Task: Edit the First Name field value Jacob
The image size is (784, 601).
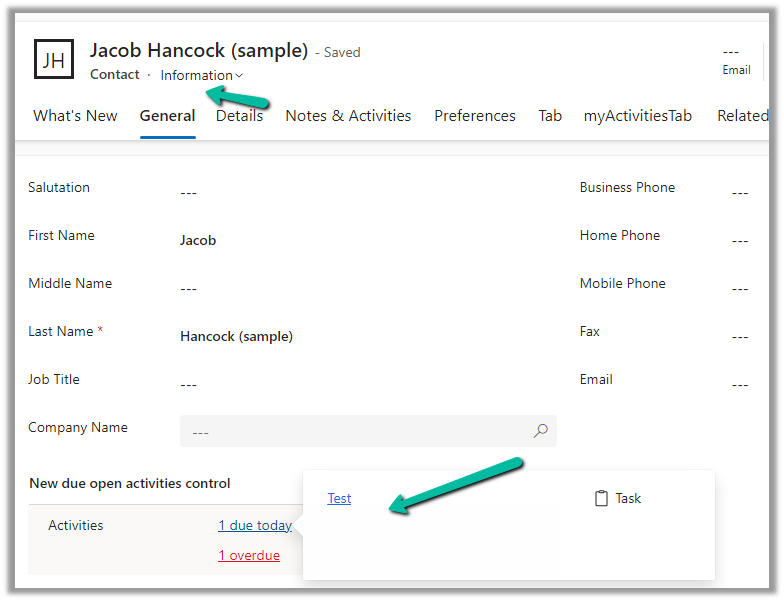Action: click(x=198, y=240)
